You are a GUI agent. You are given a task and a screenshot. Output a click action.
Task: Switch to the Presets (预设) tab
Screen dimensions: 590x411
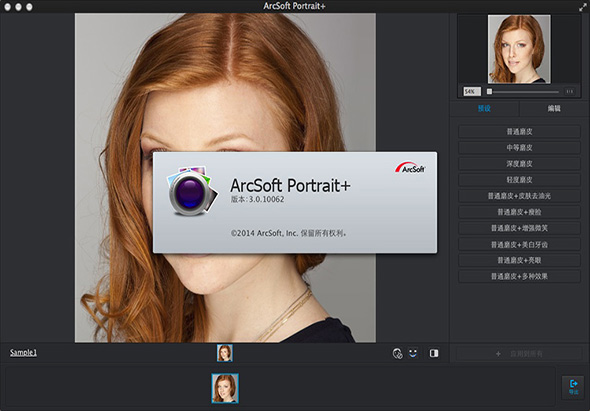(x=484, y=108)
